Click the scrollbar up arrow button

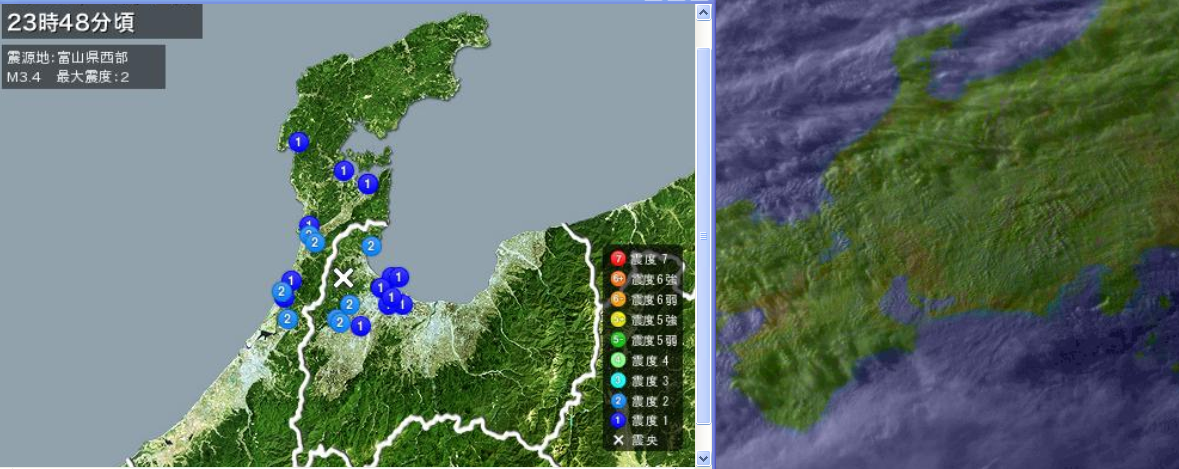pyautogui.click(x=703, y=12)
